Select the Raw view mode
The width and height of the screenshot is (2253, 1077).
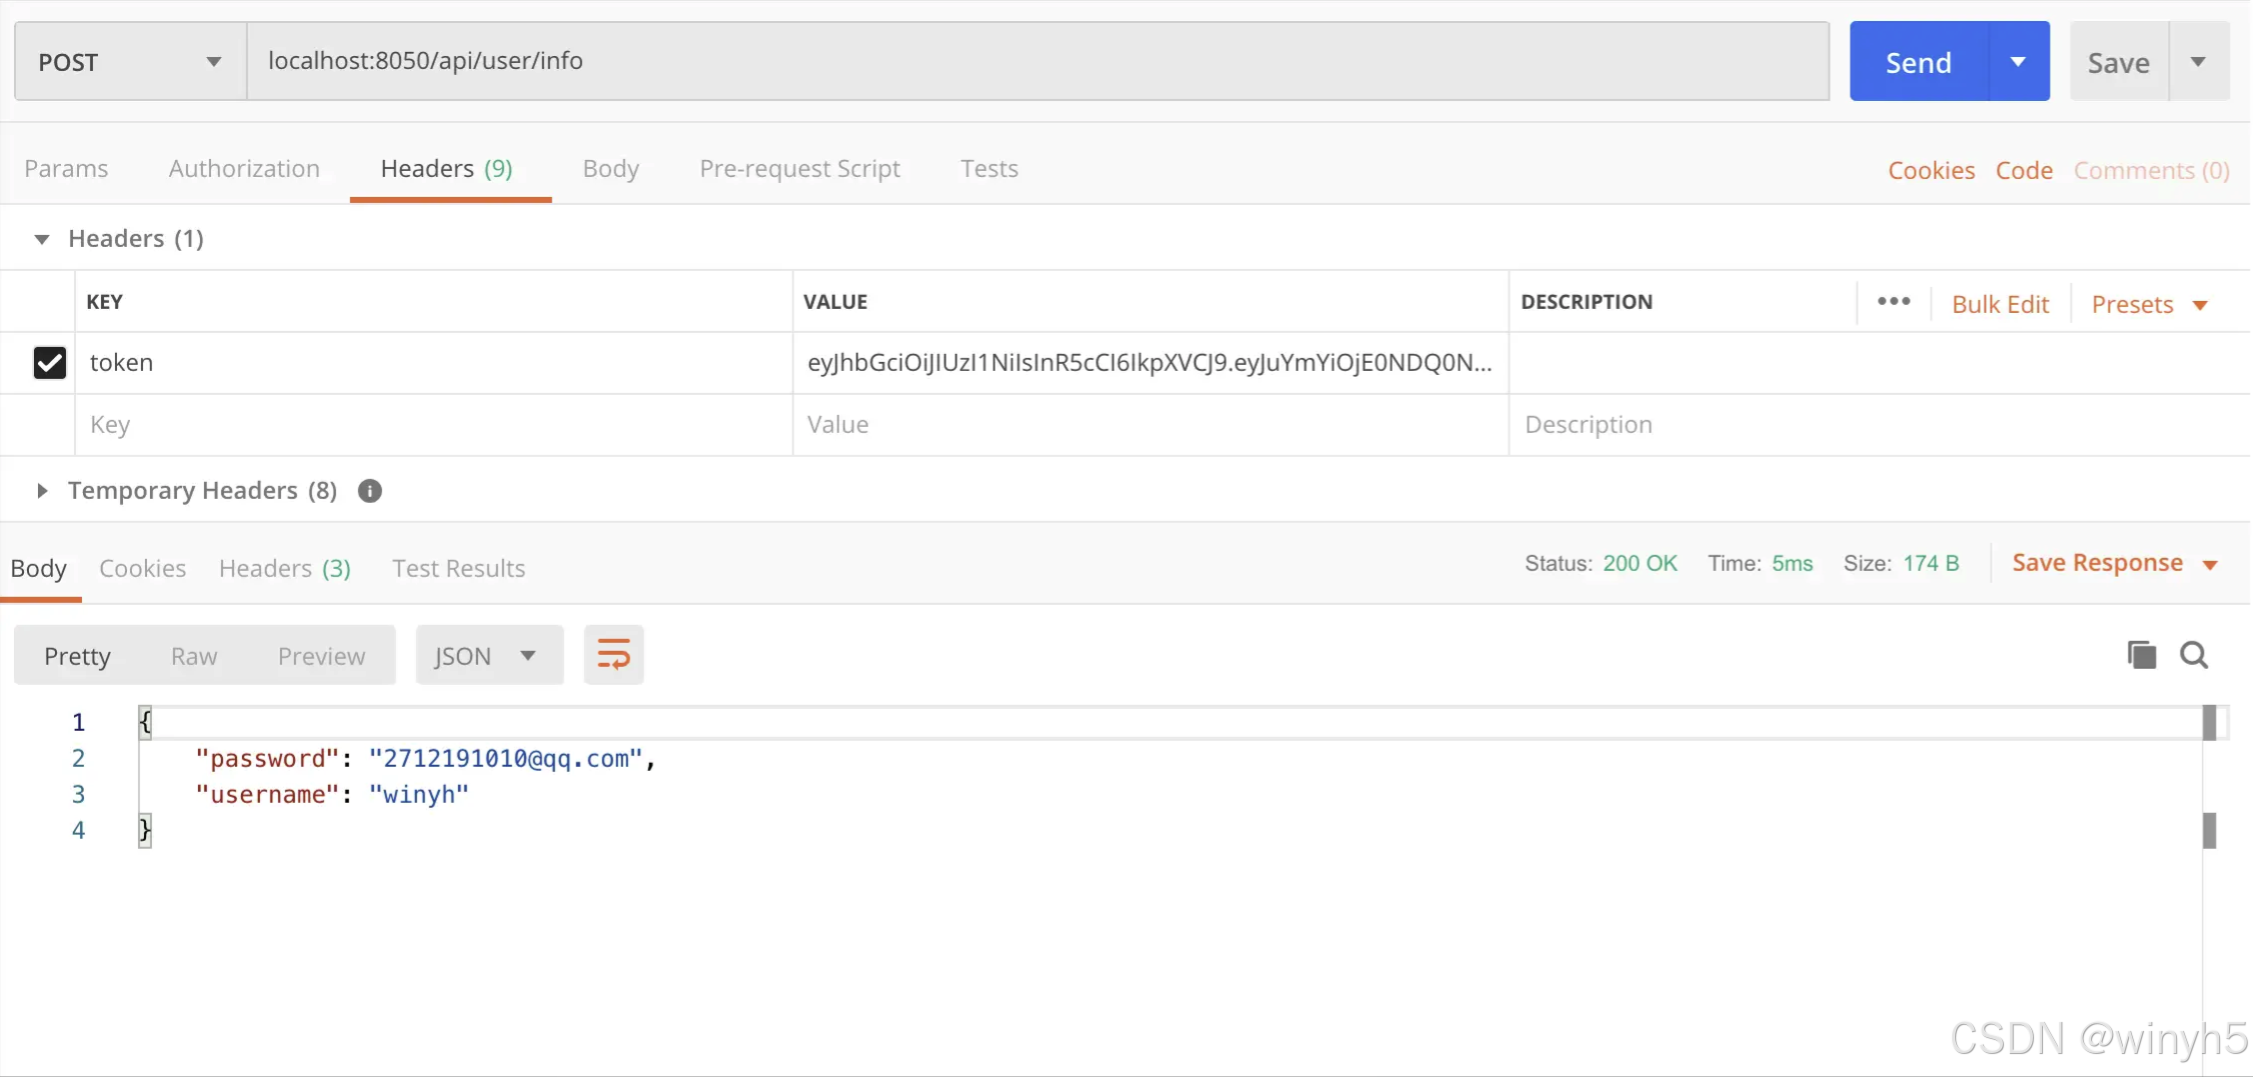coord(194,656)
